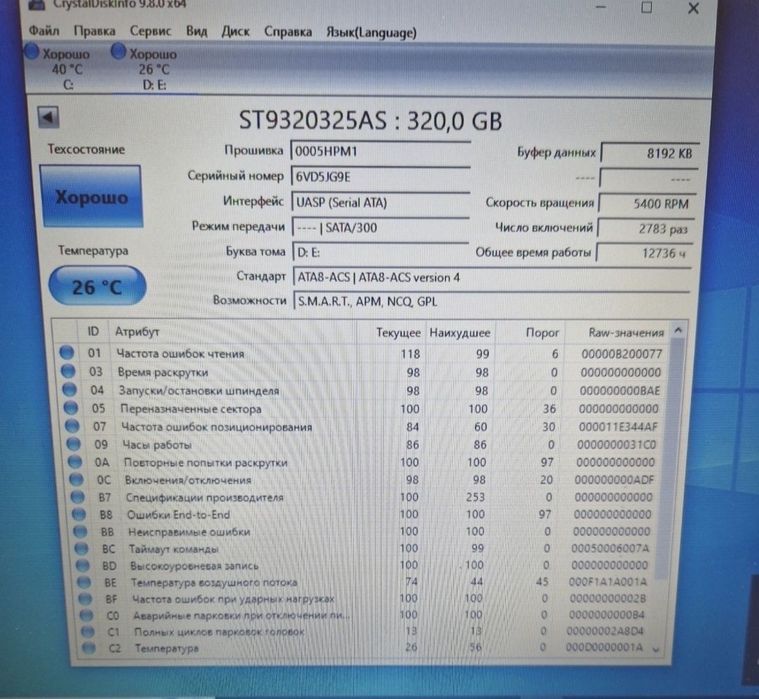Click the Текущее column header
Image resolution: width=759 pixels, height=699 pixels.
click(x=391, y=333)
